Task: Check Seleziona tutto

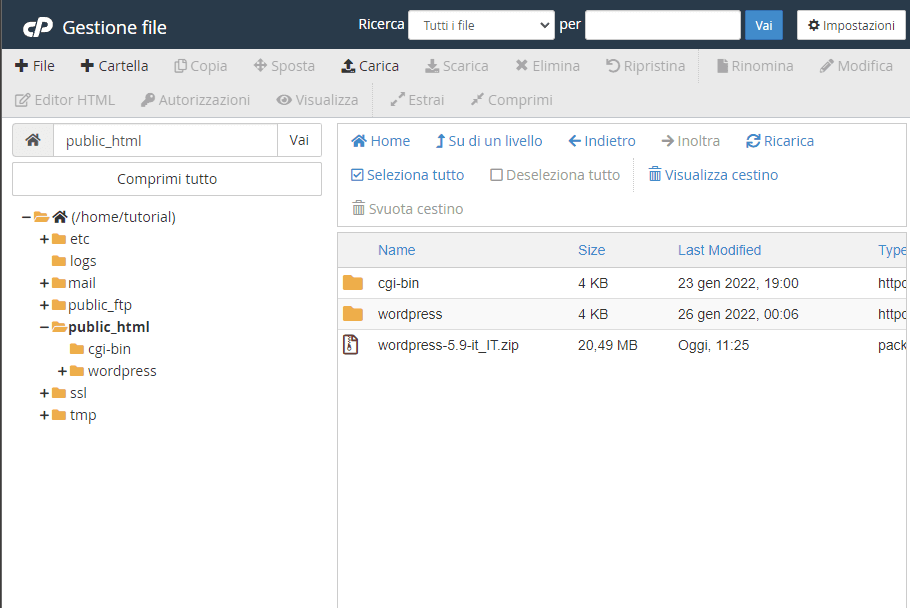Action: 407,175
